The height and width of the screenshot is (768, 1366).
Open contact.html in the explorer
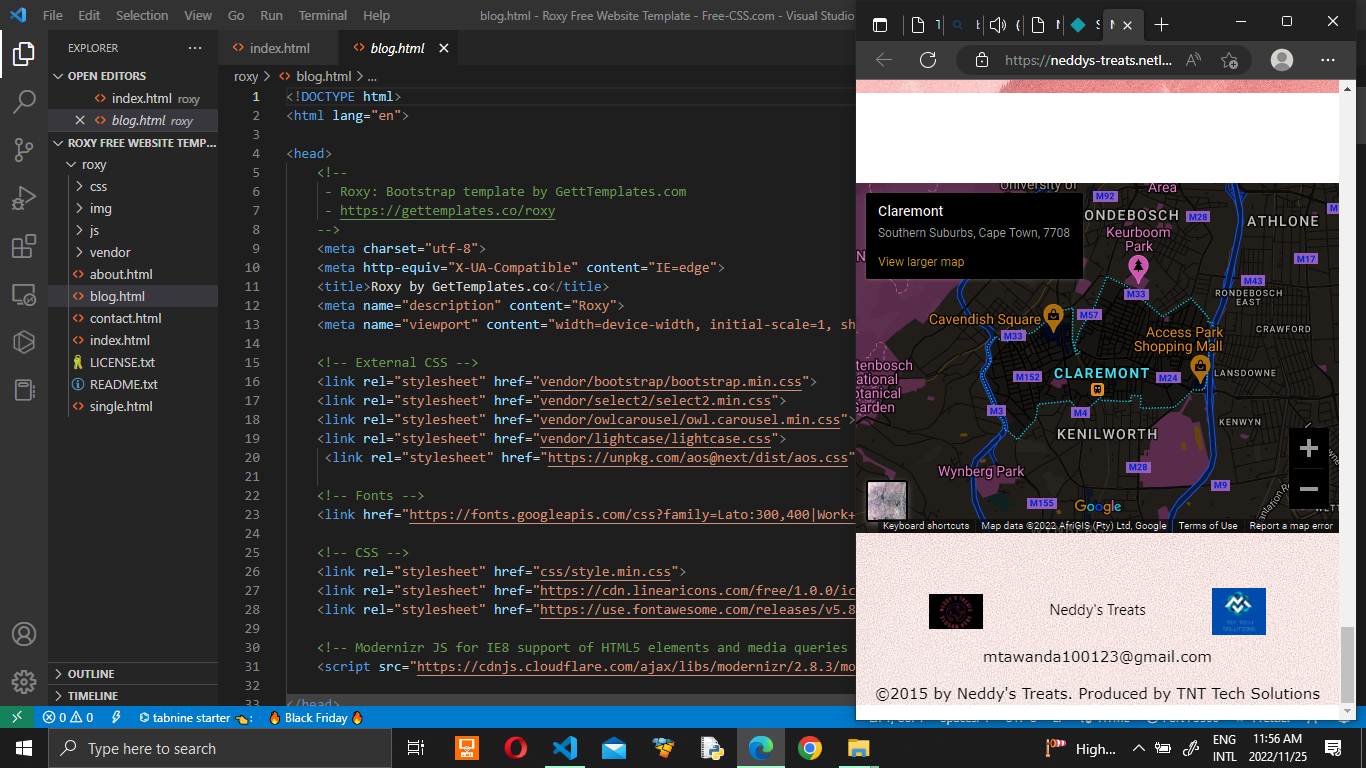click(125, 319)
